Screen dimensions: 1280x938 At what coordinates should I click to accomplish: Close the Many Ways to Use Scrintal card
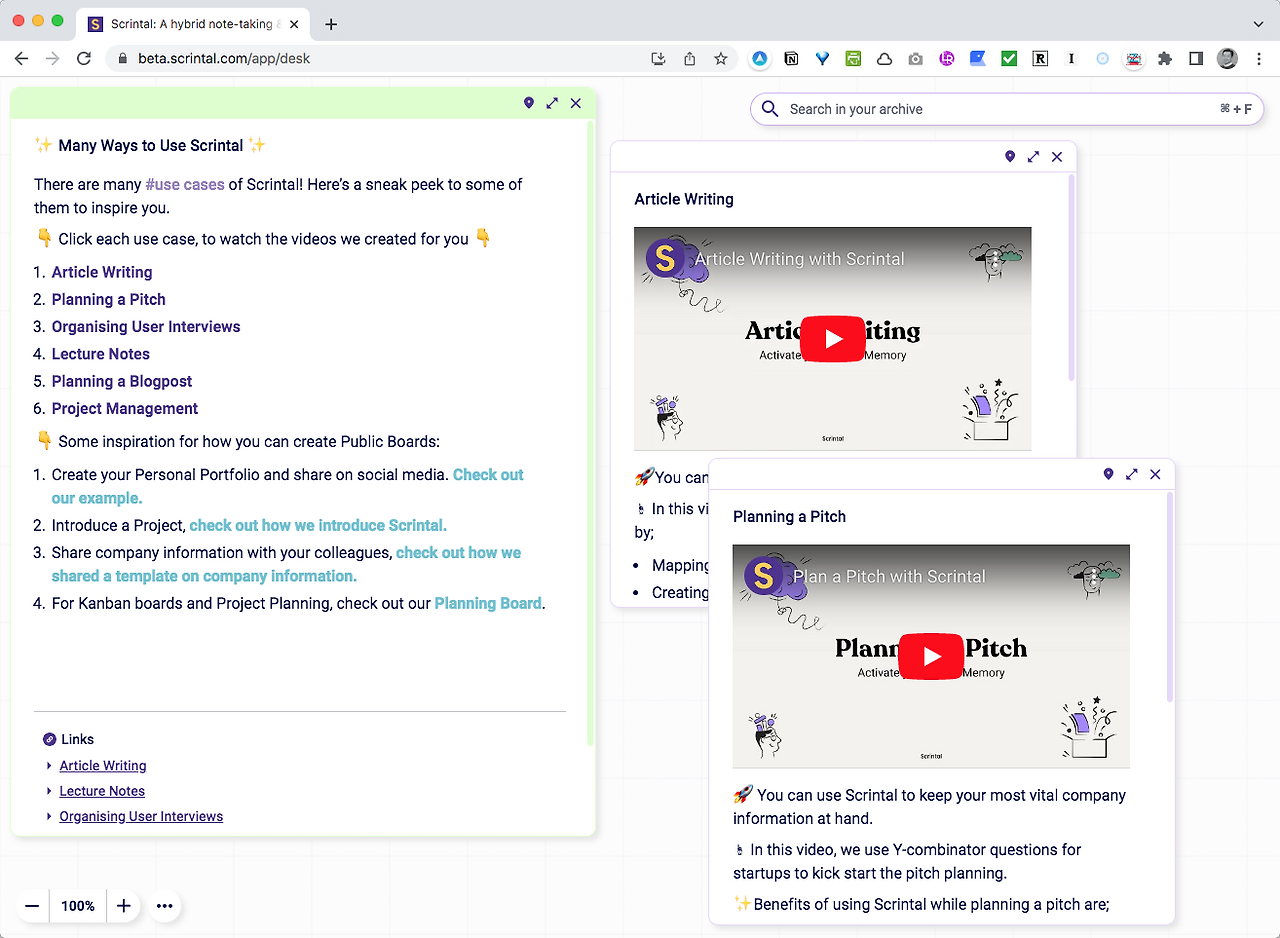[576, 103]
